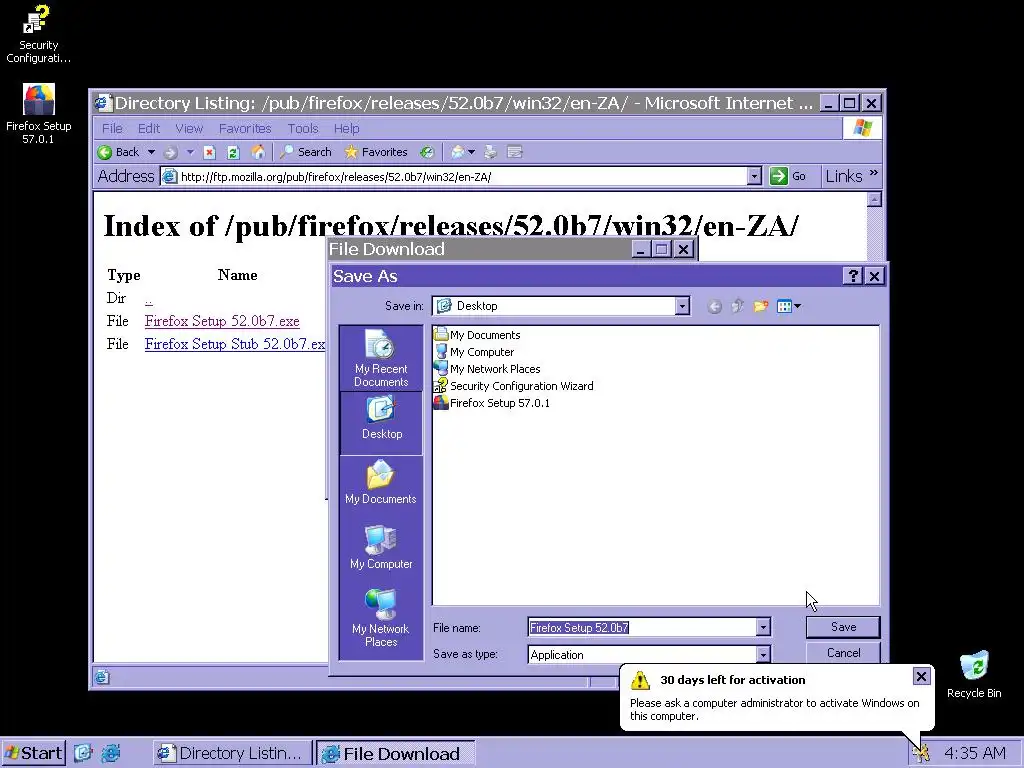Dismiss the activation balloon with its X
The image size is (1024, 768).
(921, 677)
